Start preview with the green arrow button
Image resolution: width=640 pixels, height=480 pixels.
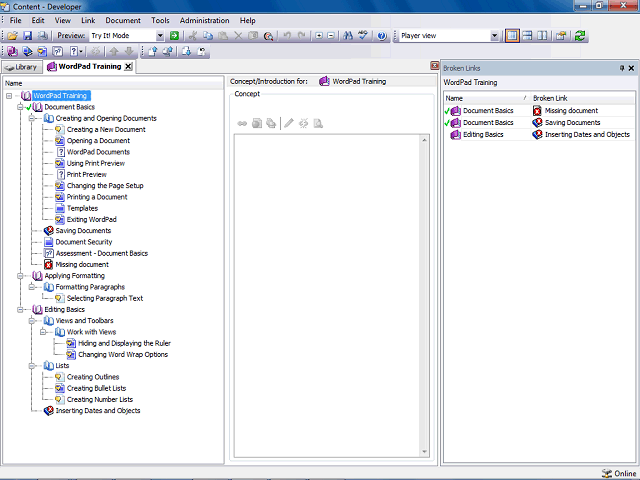click(174, 36)
